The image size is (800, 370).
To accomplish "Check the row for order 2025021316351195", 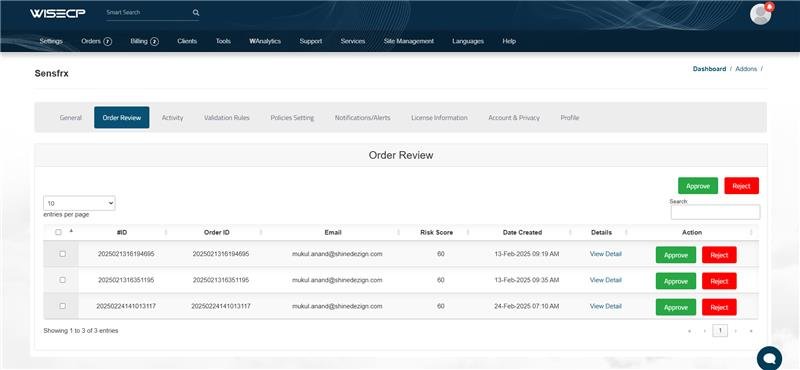I will click(63, 280).
